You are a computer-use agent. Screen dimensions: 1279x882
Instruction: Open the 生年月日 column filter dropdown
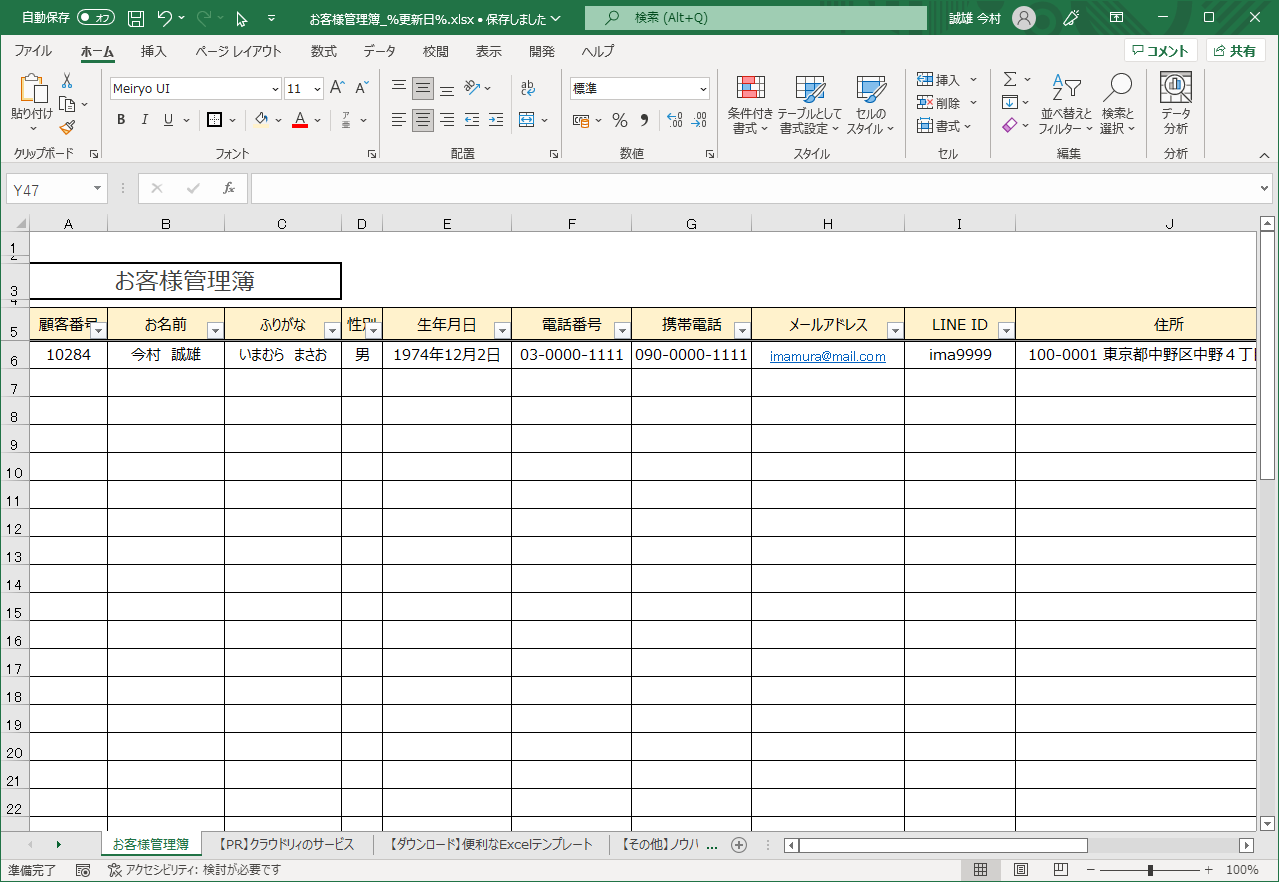(x=501, y=330)
